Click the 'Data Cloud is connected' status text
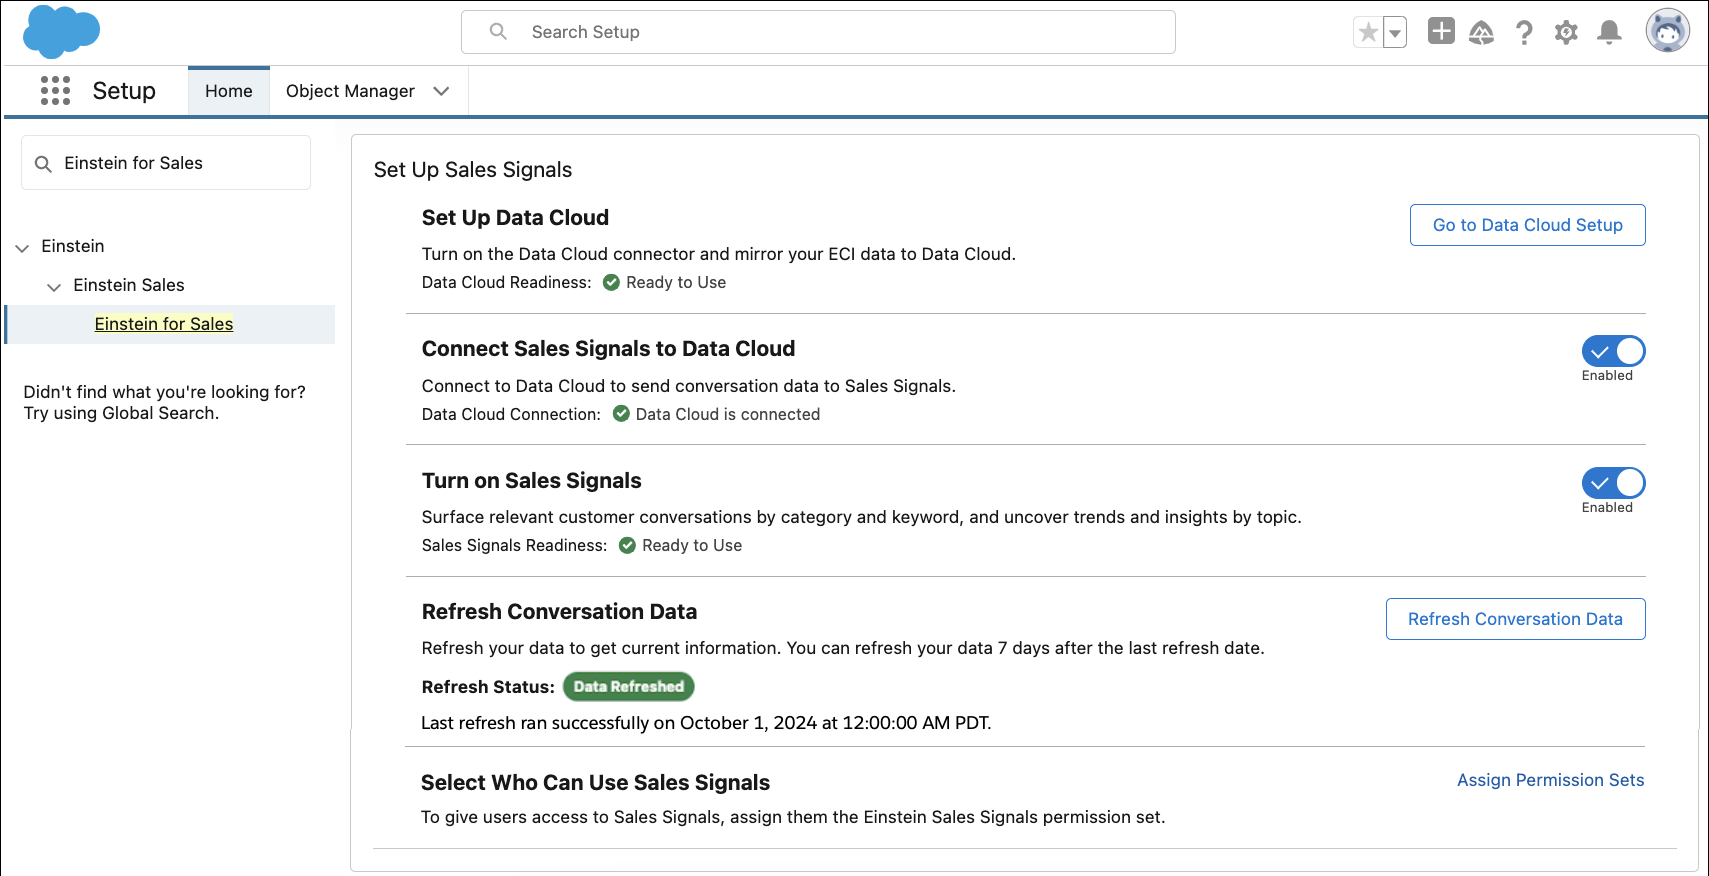The width and height of the screenshot is (1709, 876). tap(728, 414)
